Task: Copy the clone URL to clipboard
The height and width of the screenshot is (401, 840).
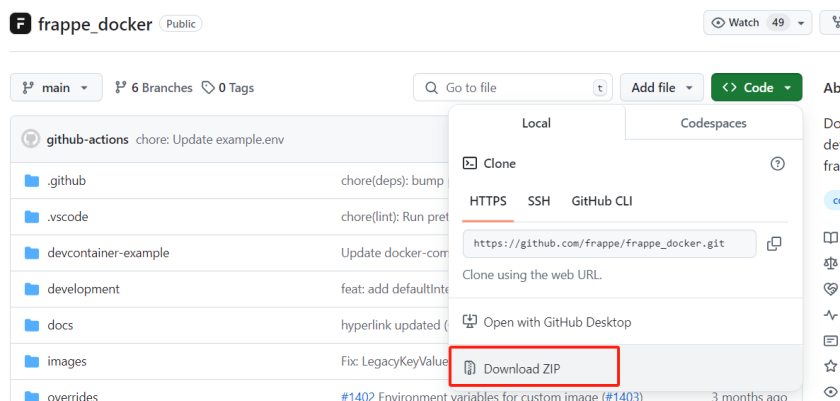Action: 774,243
